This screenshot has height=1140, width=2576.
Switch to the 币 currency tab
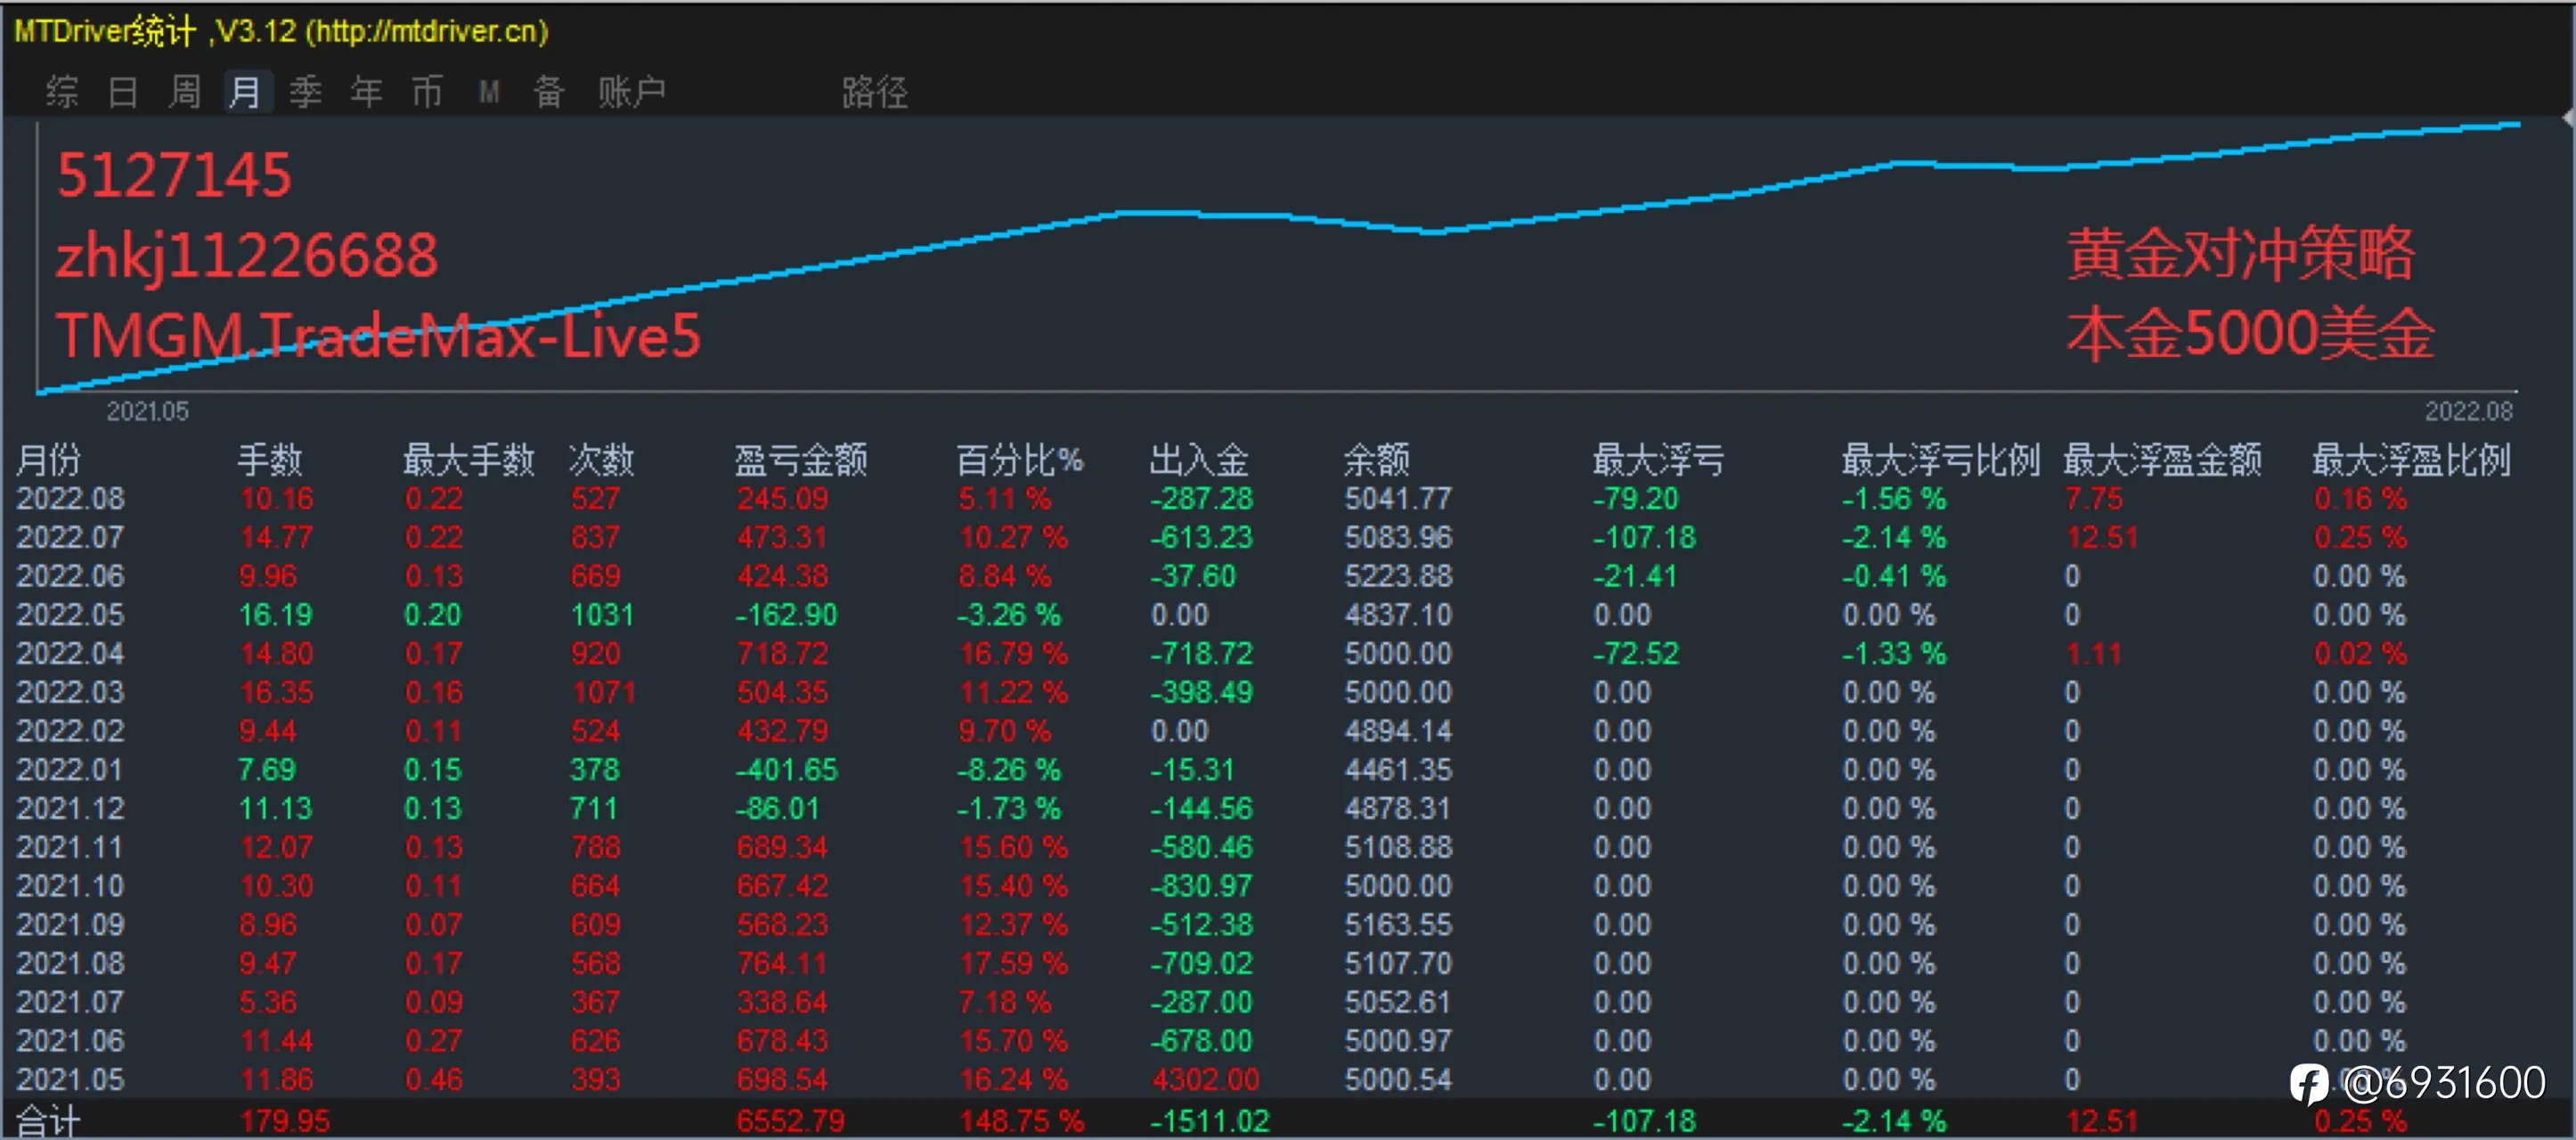pyautogui.click(x=428, y=92)
